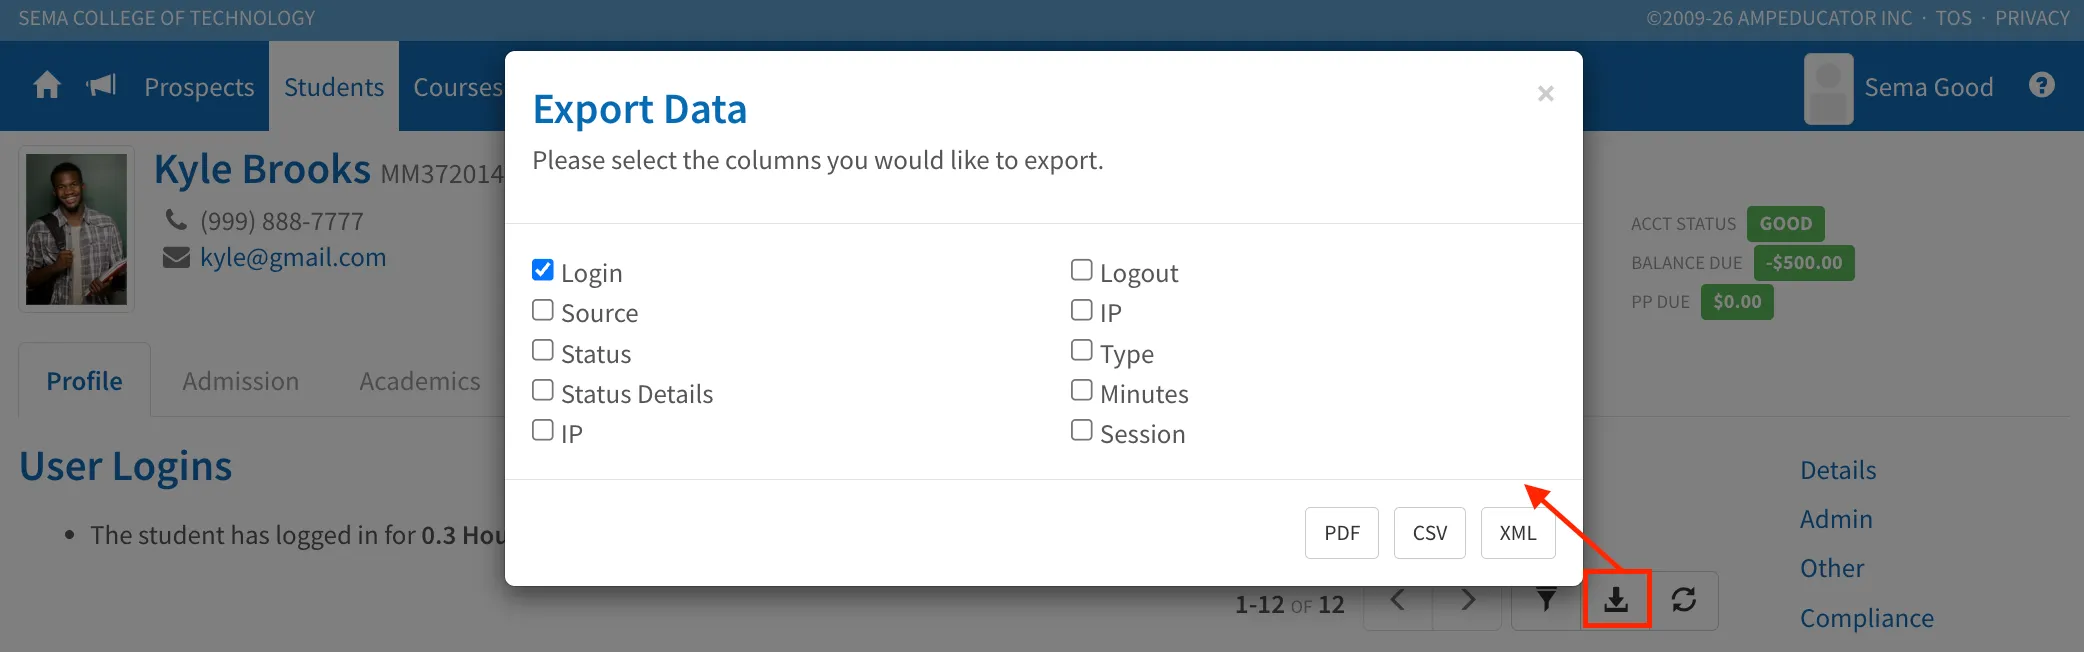Image resolution: width=2084 pixels, height=652 pixels.
Task: Open the Admission tab
Action: click(240, 381)
